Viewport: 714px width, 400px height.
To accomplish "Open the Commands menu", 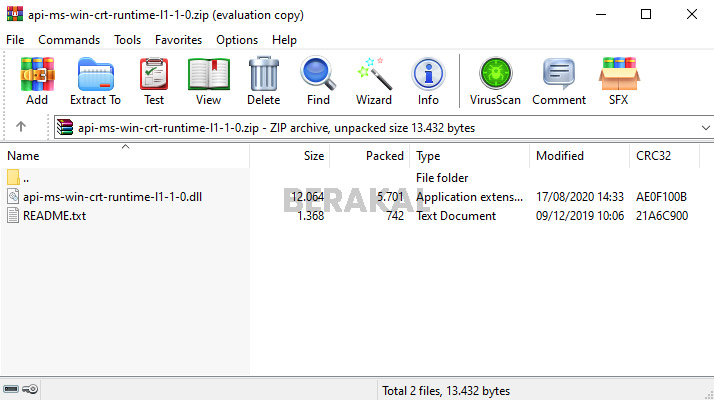I will pos(69,40).
